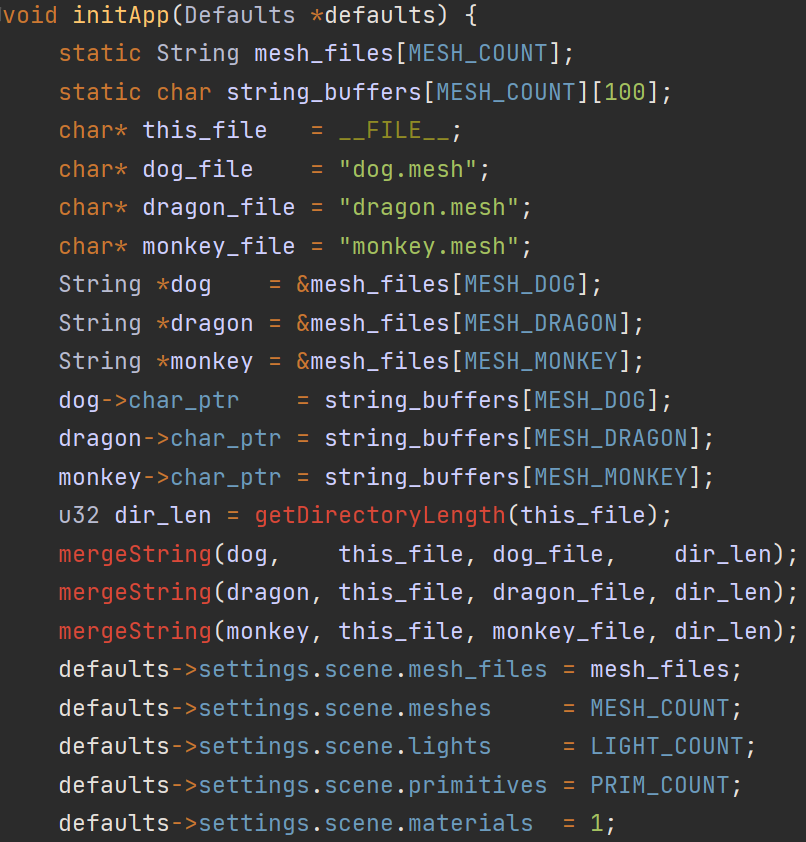Image resolution: width=806 pixels, height=842 pixels.
Task: Click MESH_DOG inside string_buffers brackets
Action: point(590,400)
